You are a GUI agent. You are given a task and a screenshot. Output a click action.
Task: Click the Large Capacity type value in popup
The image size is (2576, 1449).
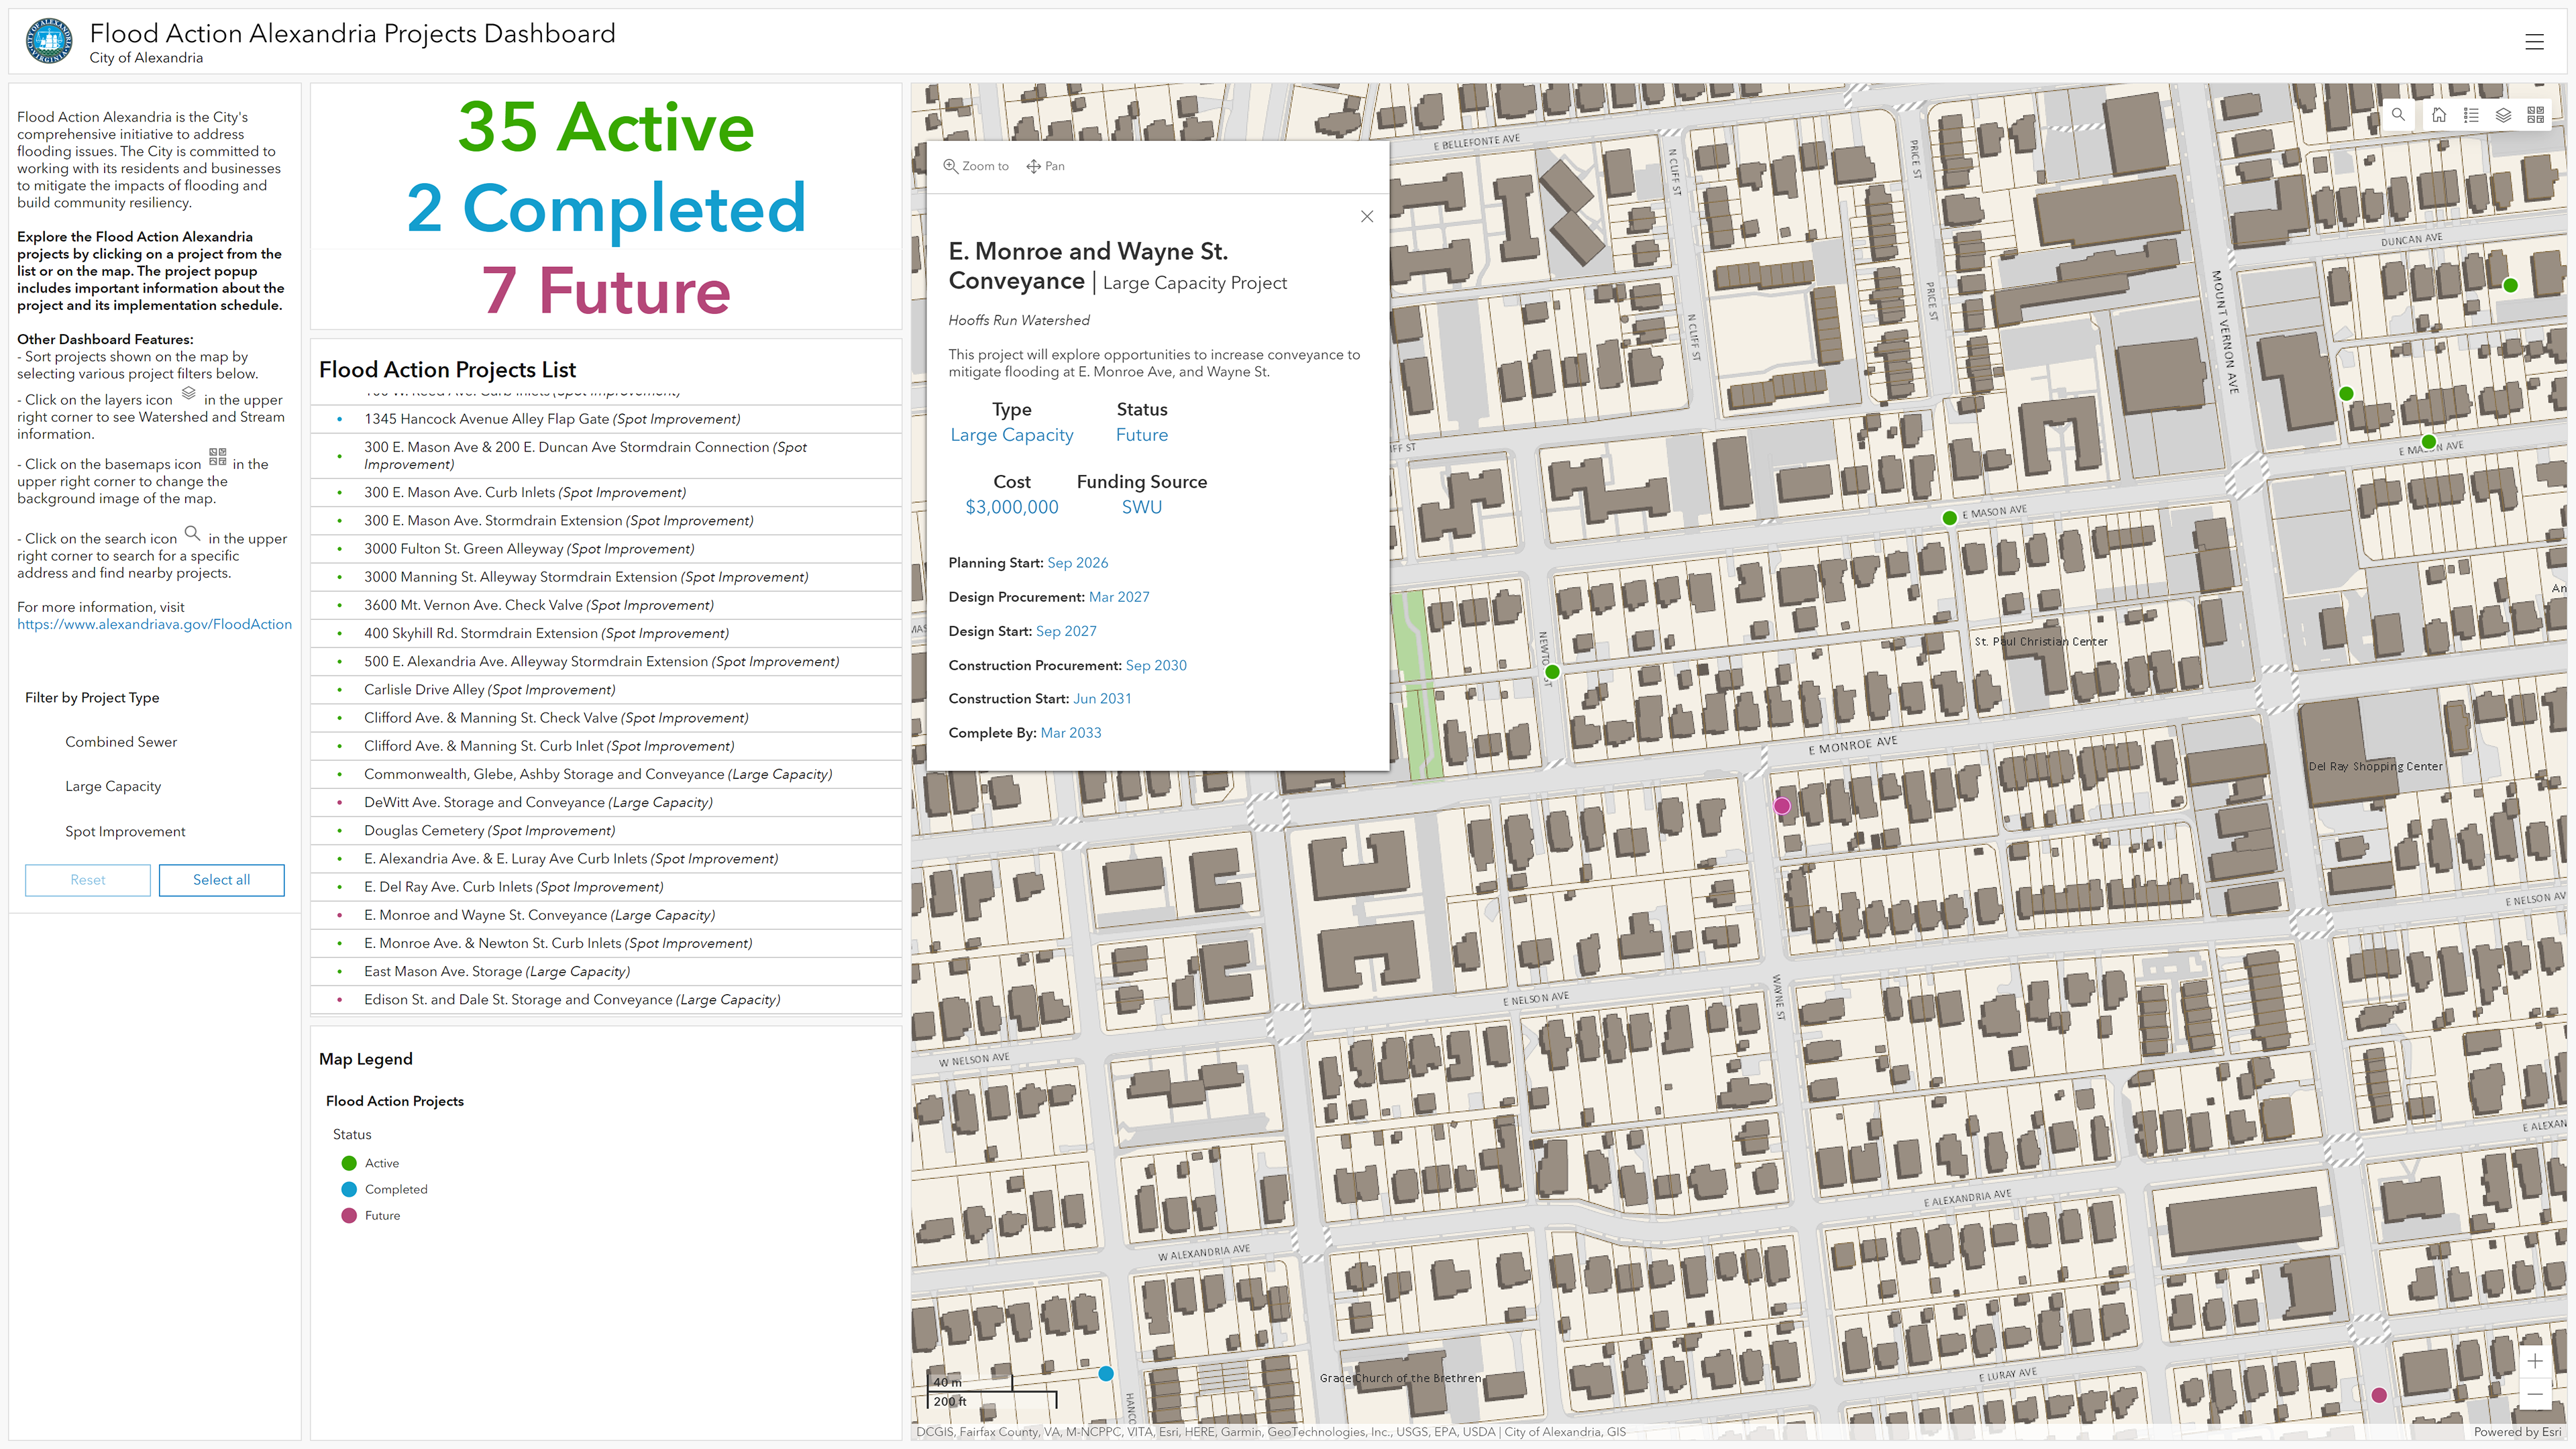1012,435
